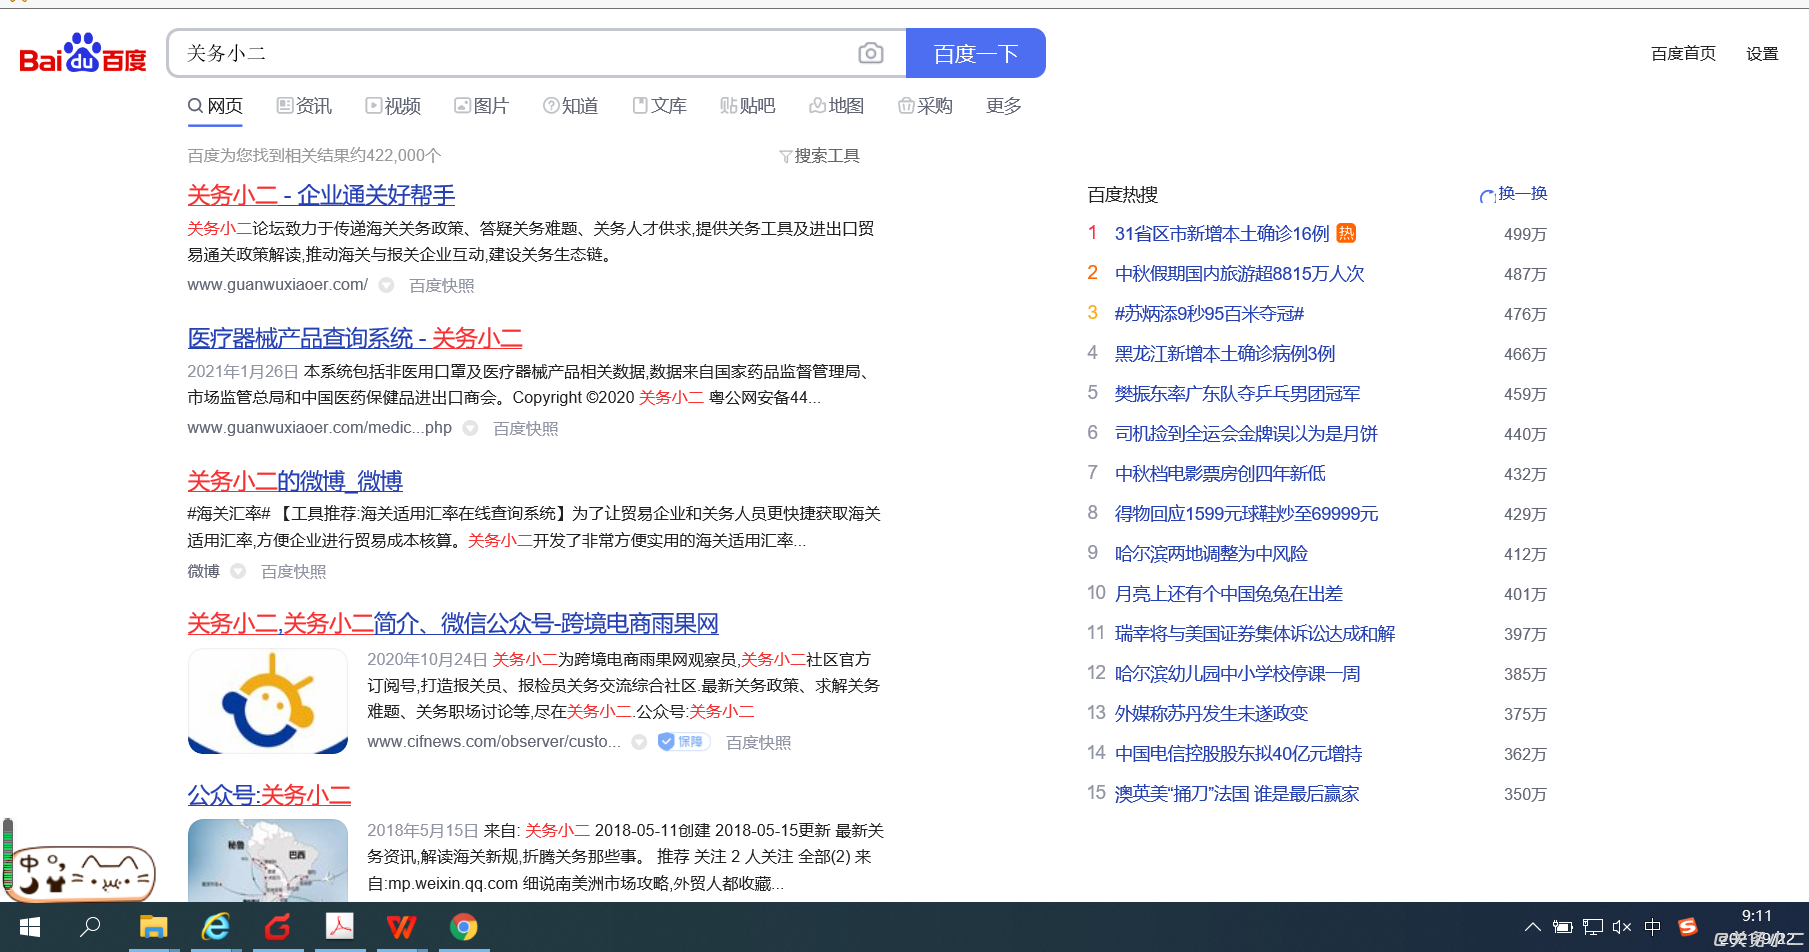
Task: Switch to the 视频 tab
Action: [393, 106]
